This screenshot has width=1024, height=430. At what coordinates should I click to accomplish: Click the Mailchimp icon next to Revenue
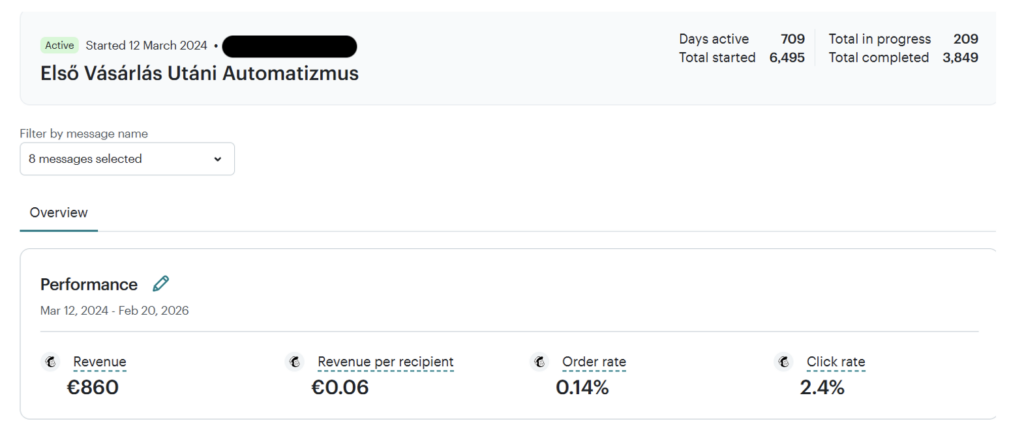coord(49,362)
